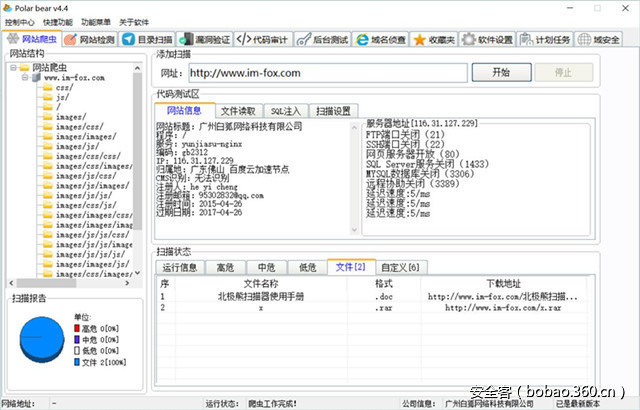Image resolution: width=640 pixels, height=410 pixels.
Task: Click the 停止 stop button
Action: (x=564, y=72)
